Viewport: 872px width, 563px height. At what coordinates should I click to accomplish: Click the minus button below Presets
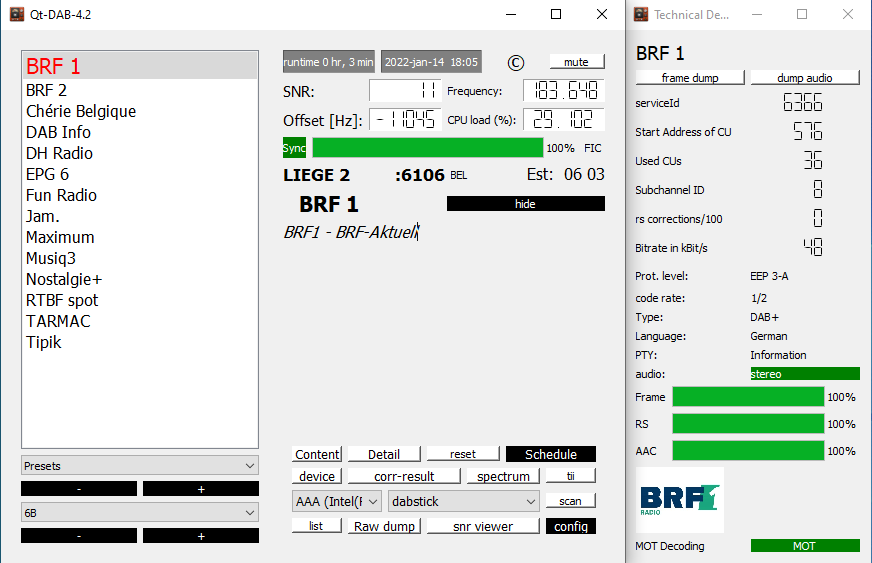79,488
